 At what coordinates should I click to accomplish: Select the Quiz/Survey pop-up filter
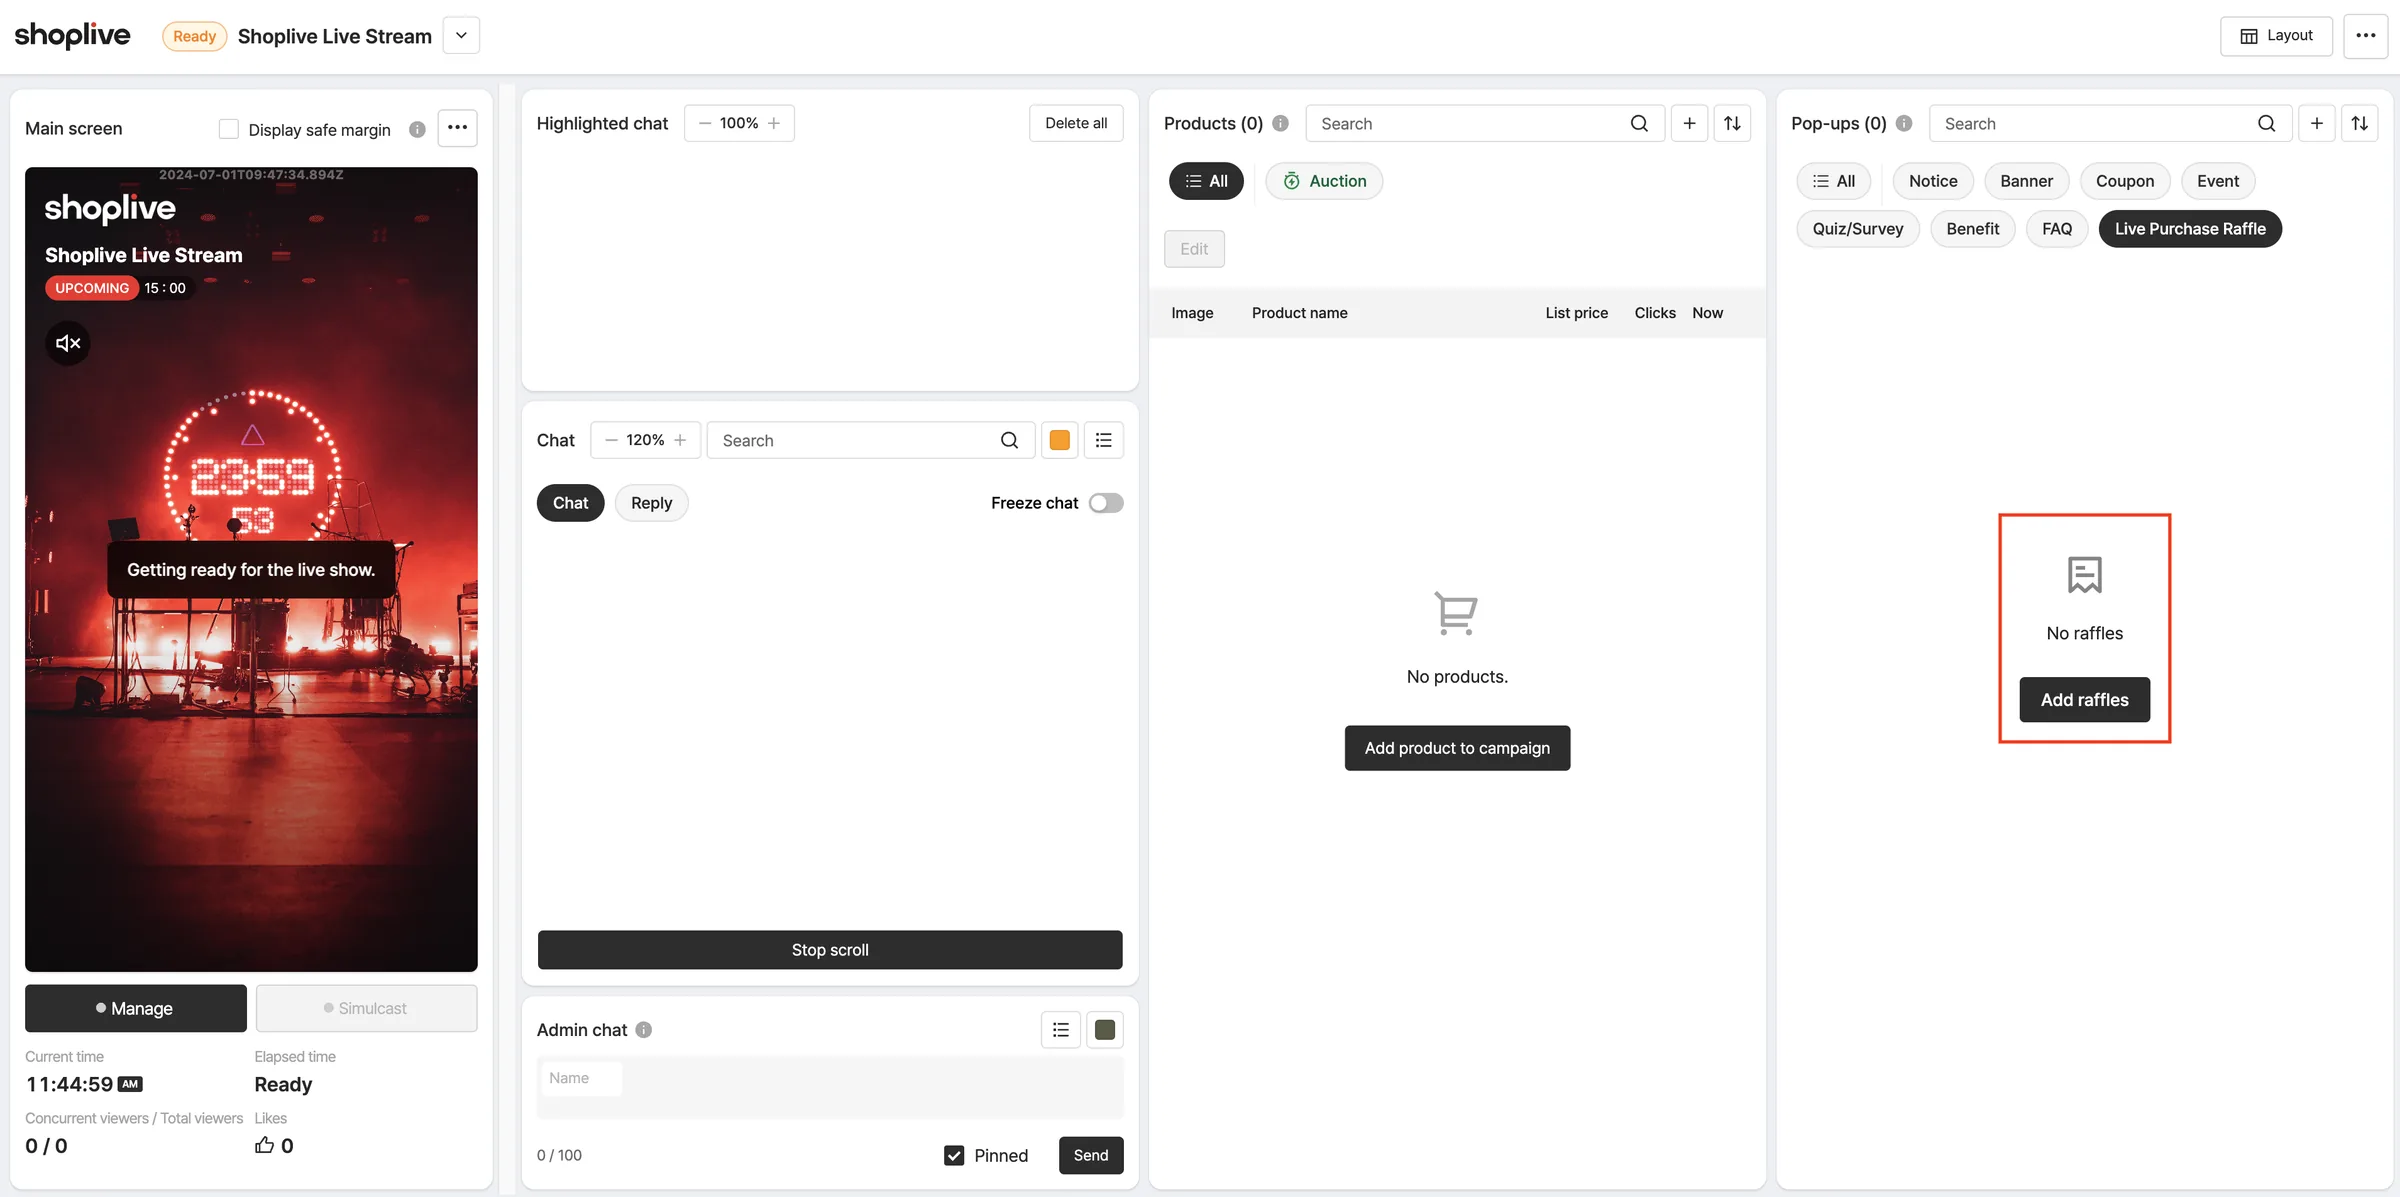pyautogui.click(x=1857, y=229)
